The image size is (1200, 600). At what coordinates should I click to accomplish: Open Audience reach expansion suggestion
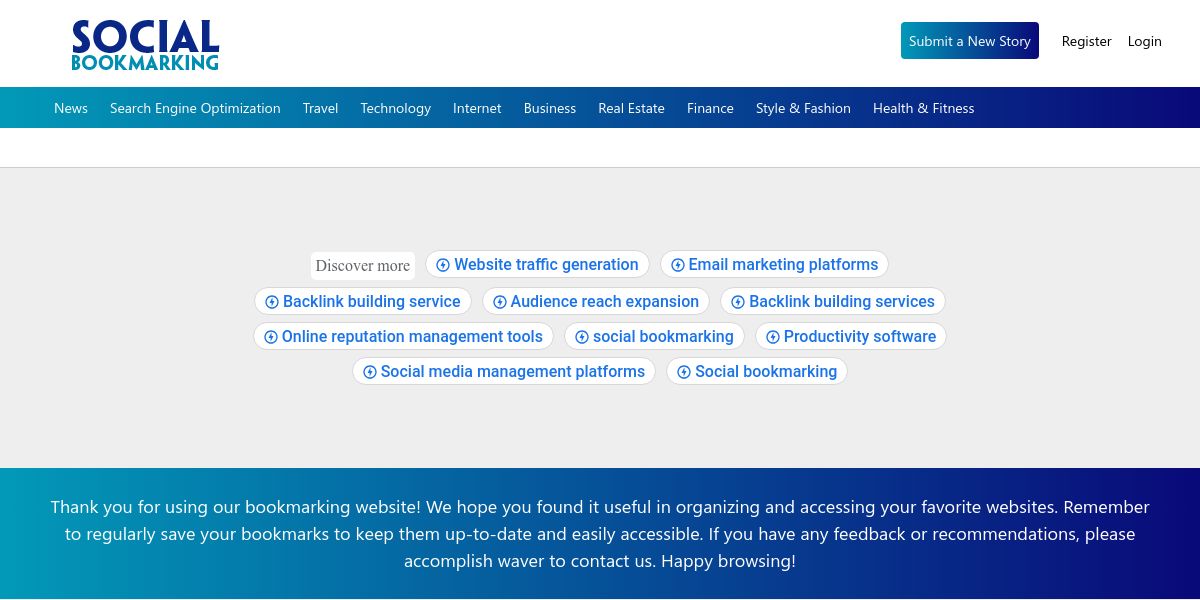coord(595,301)
